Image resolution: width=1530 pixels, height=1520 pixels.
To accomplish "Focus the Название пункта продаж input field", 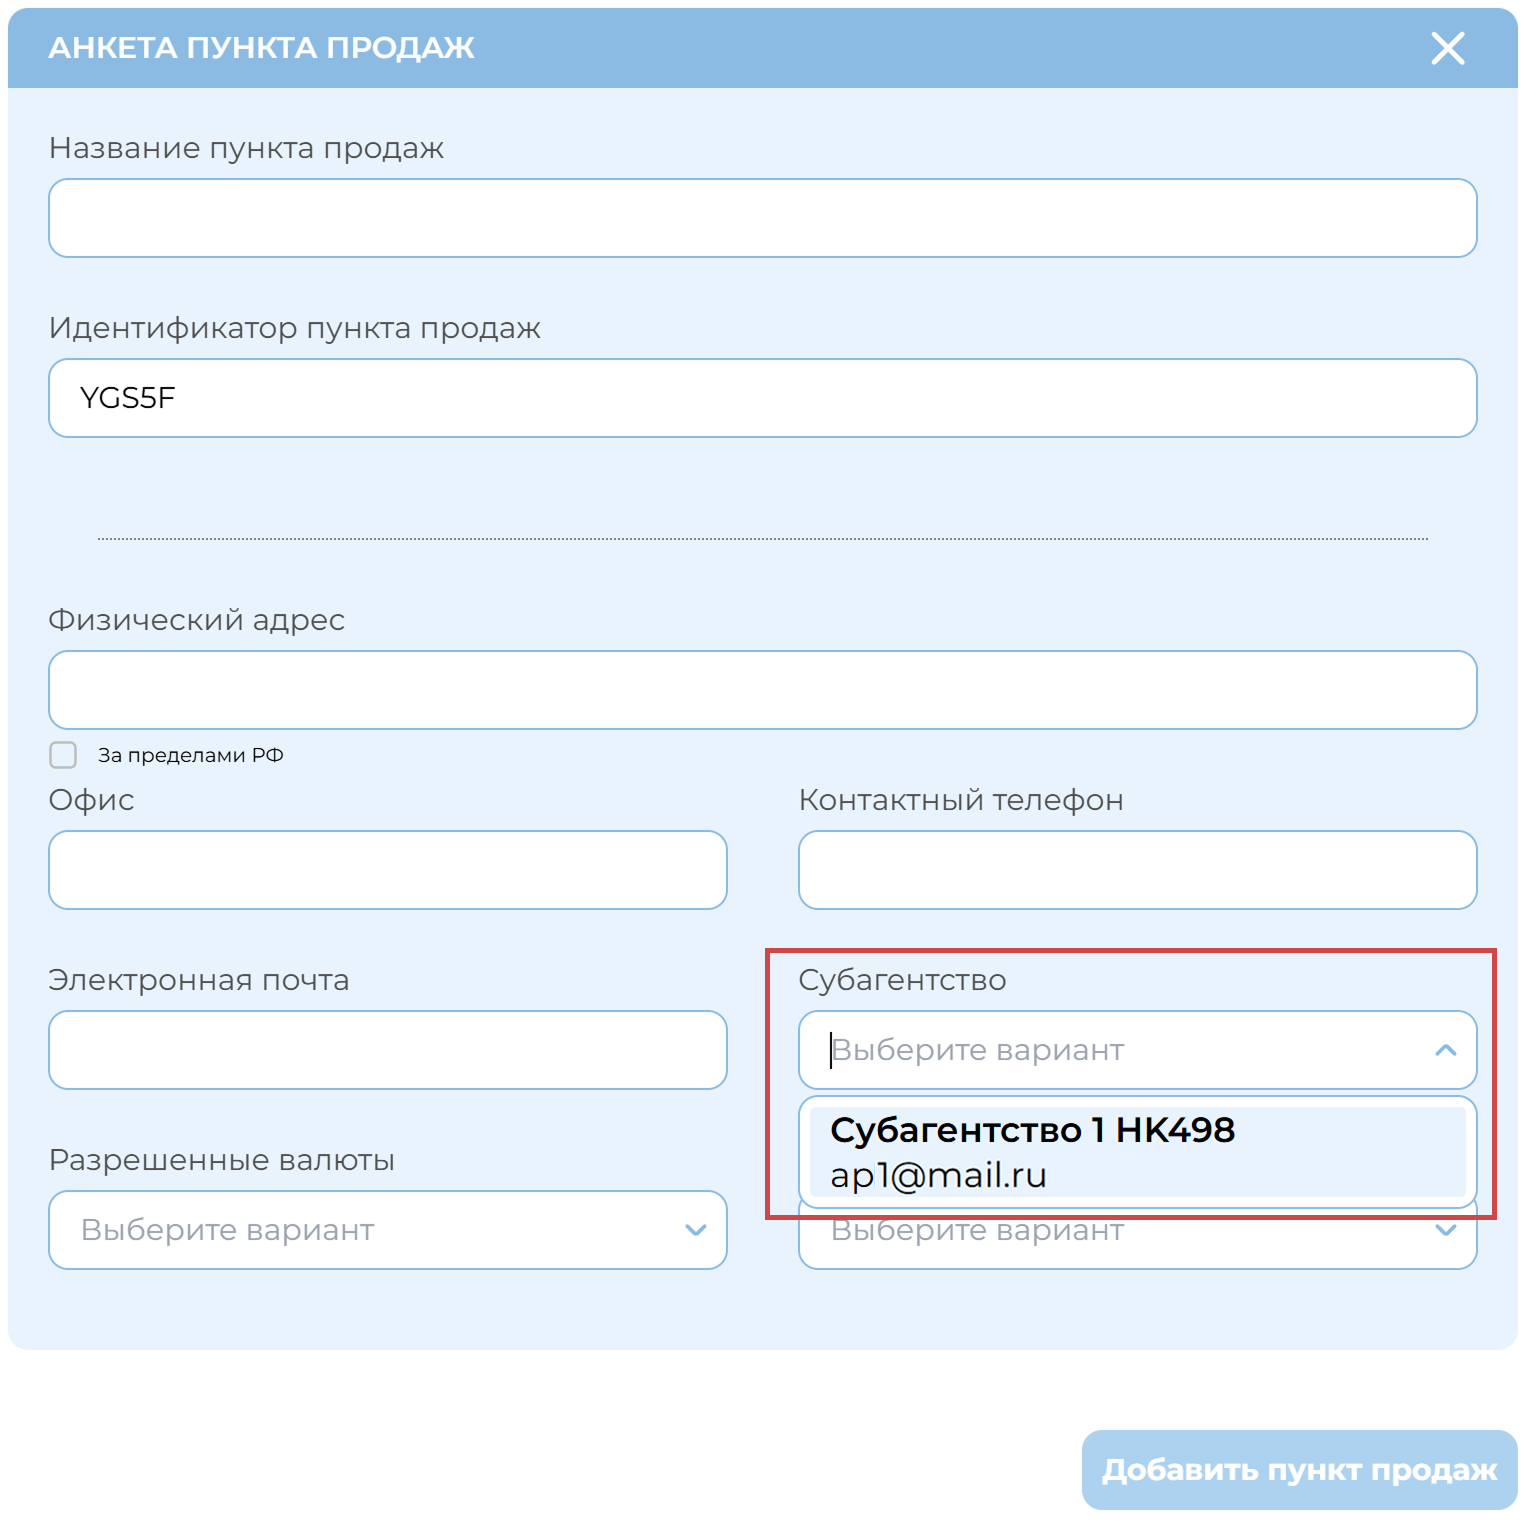I will pyautogui.click(x=762, y=218).
